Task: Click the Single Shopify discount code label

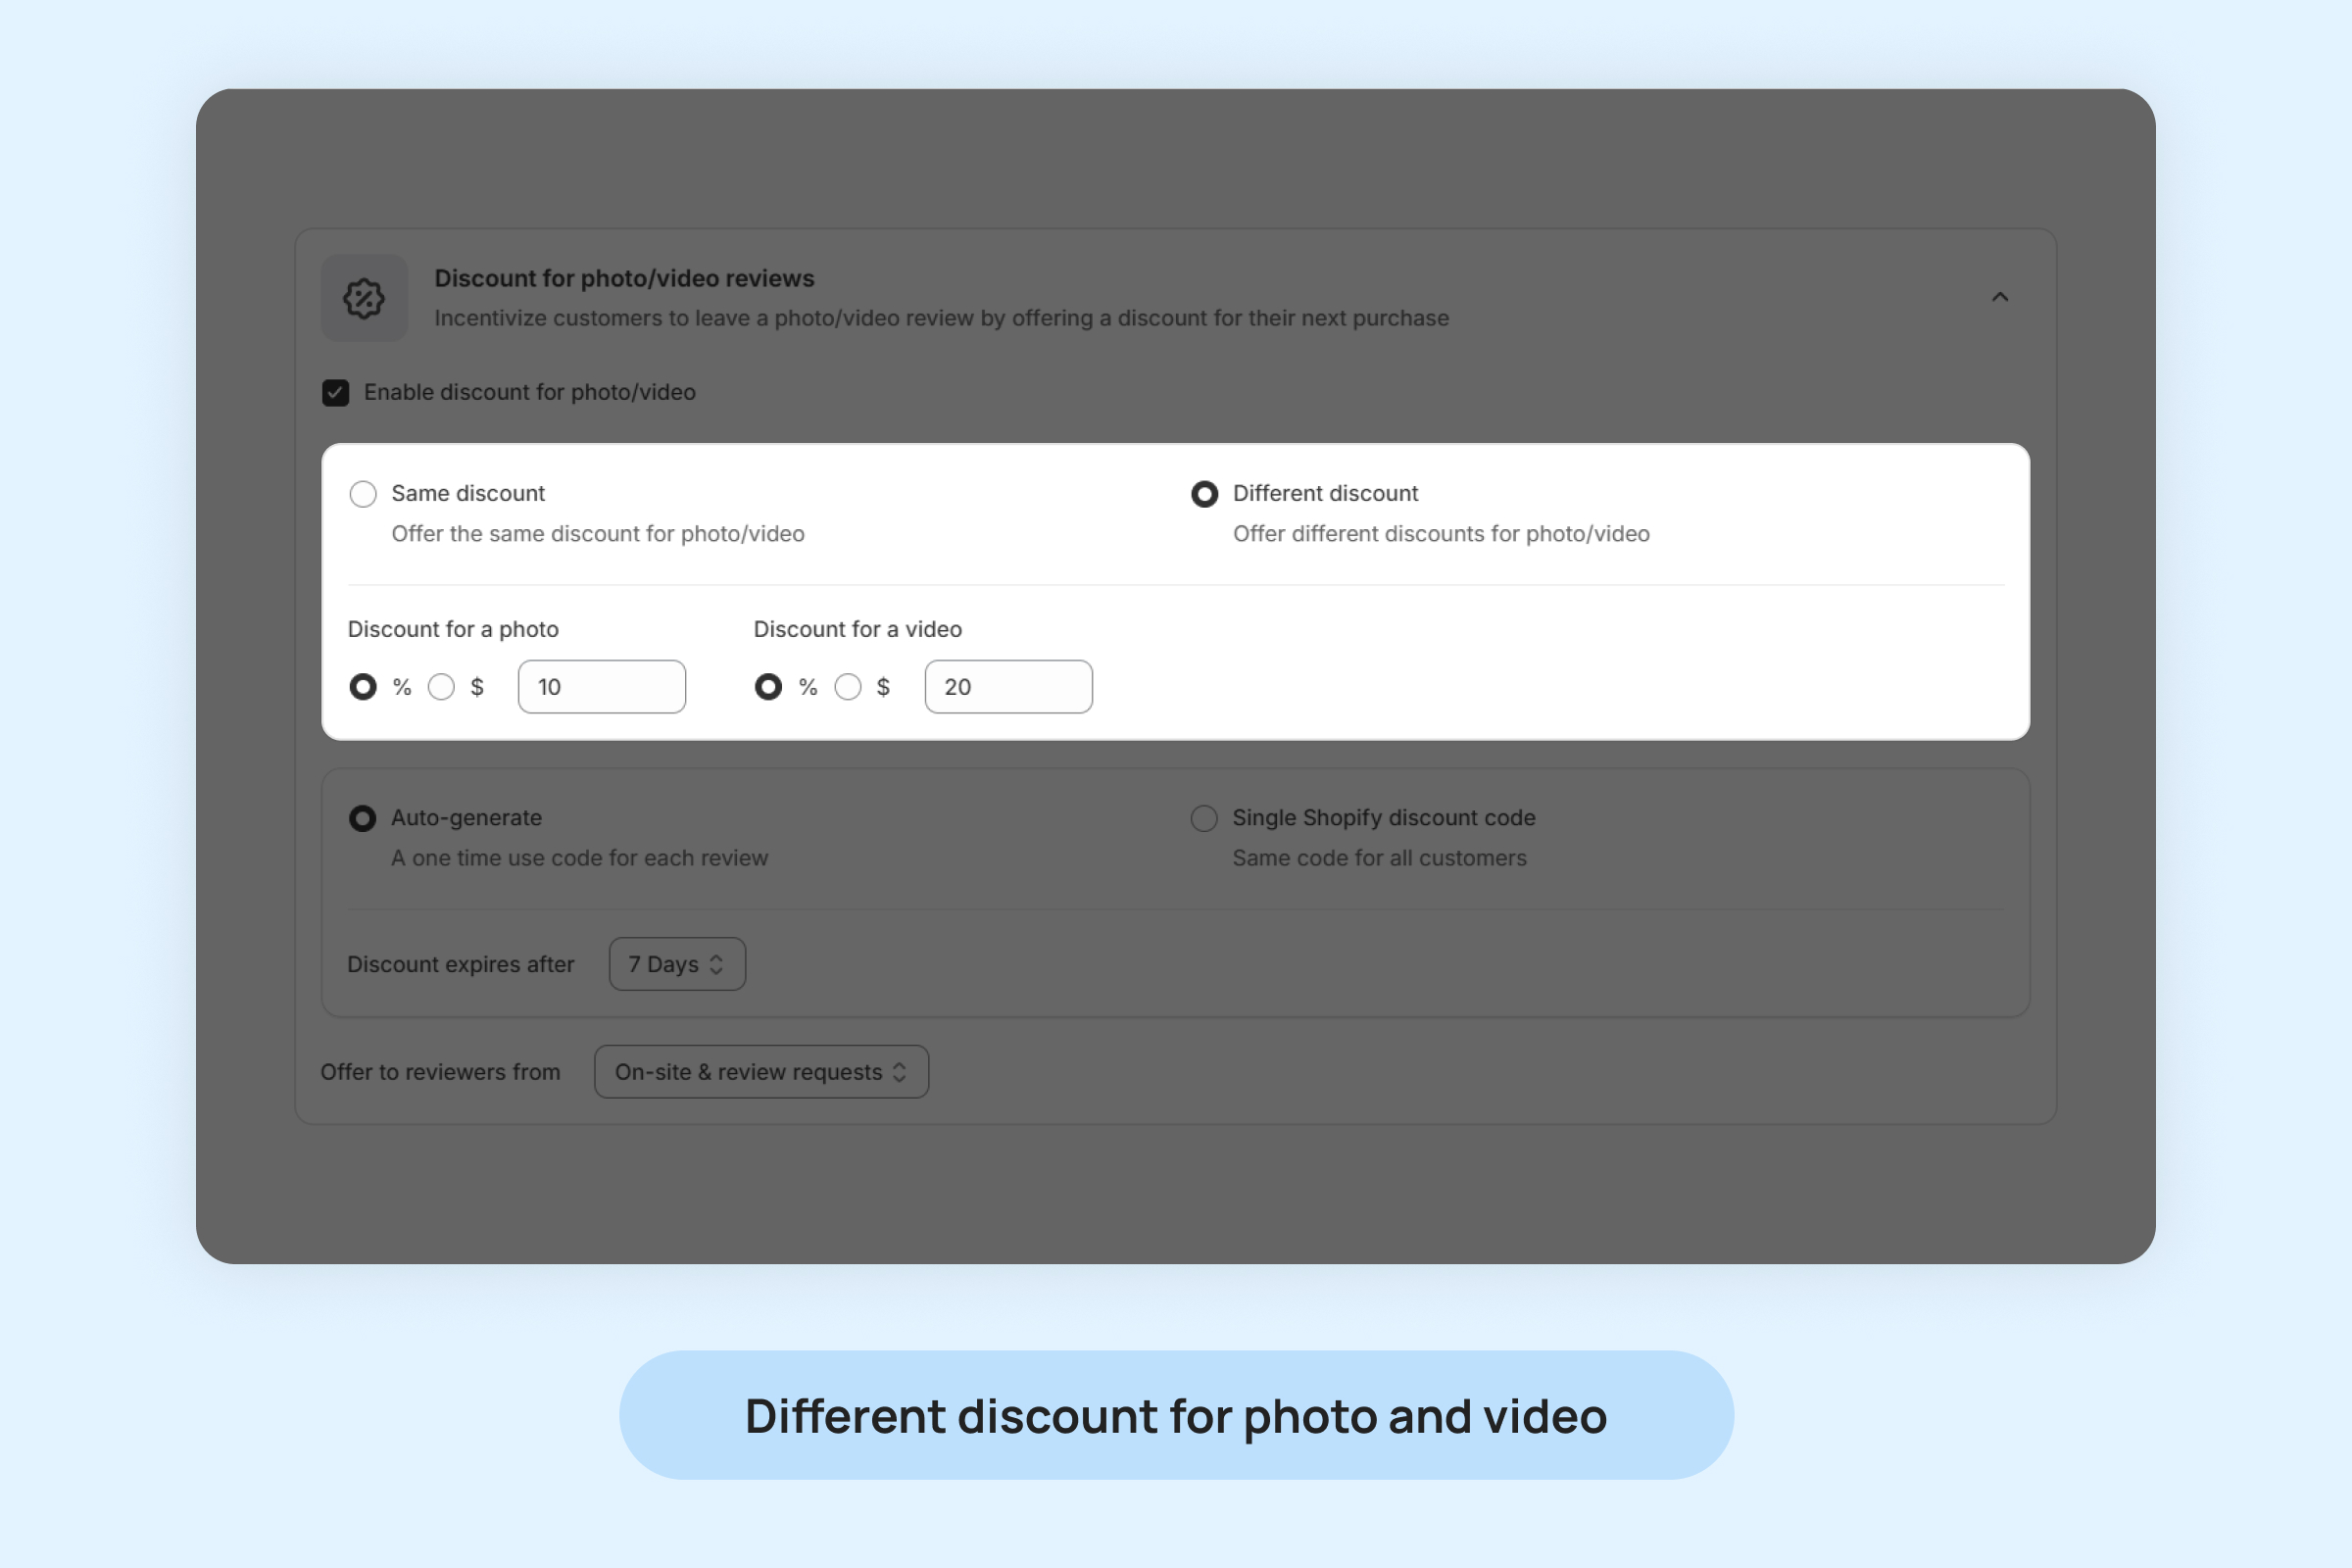Action: point(1383,818)
